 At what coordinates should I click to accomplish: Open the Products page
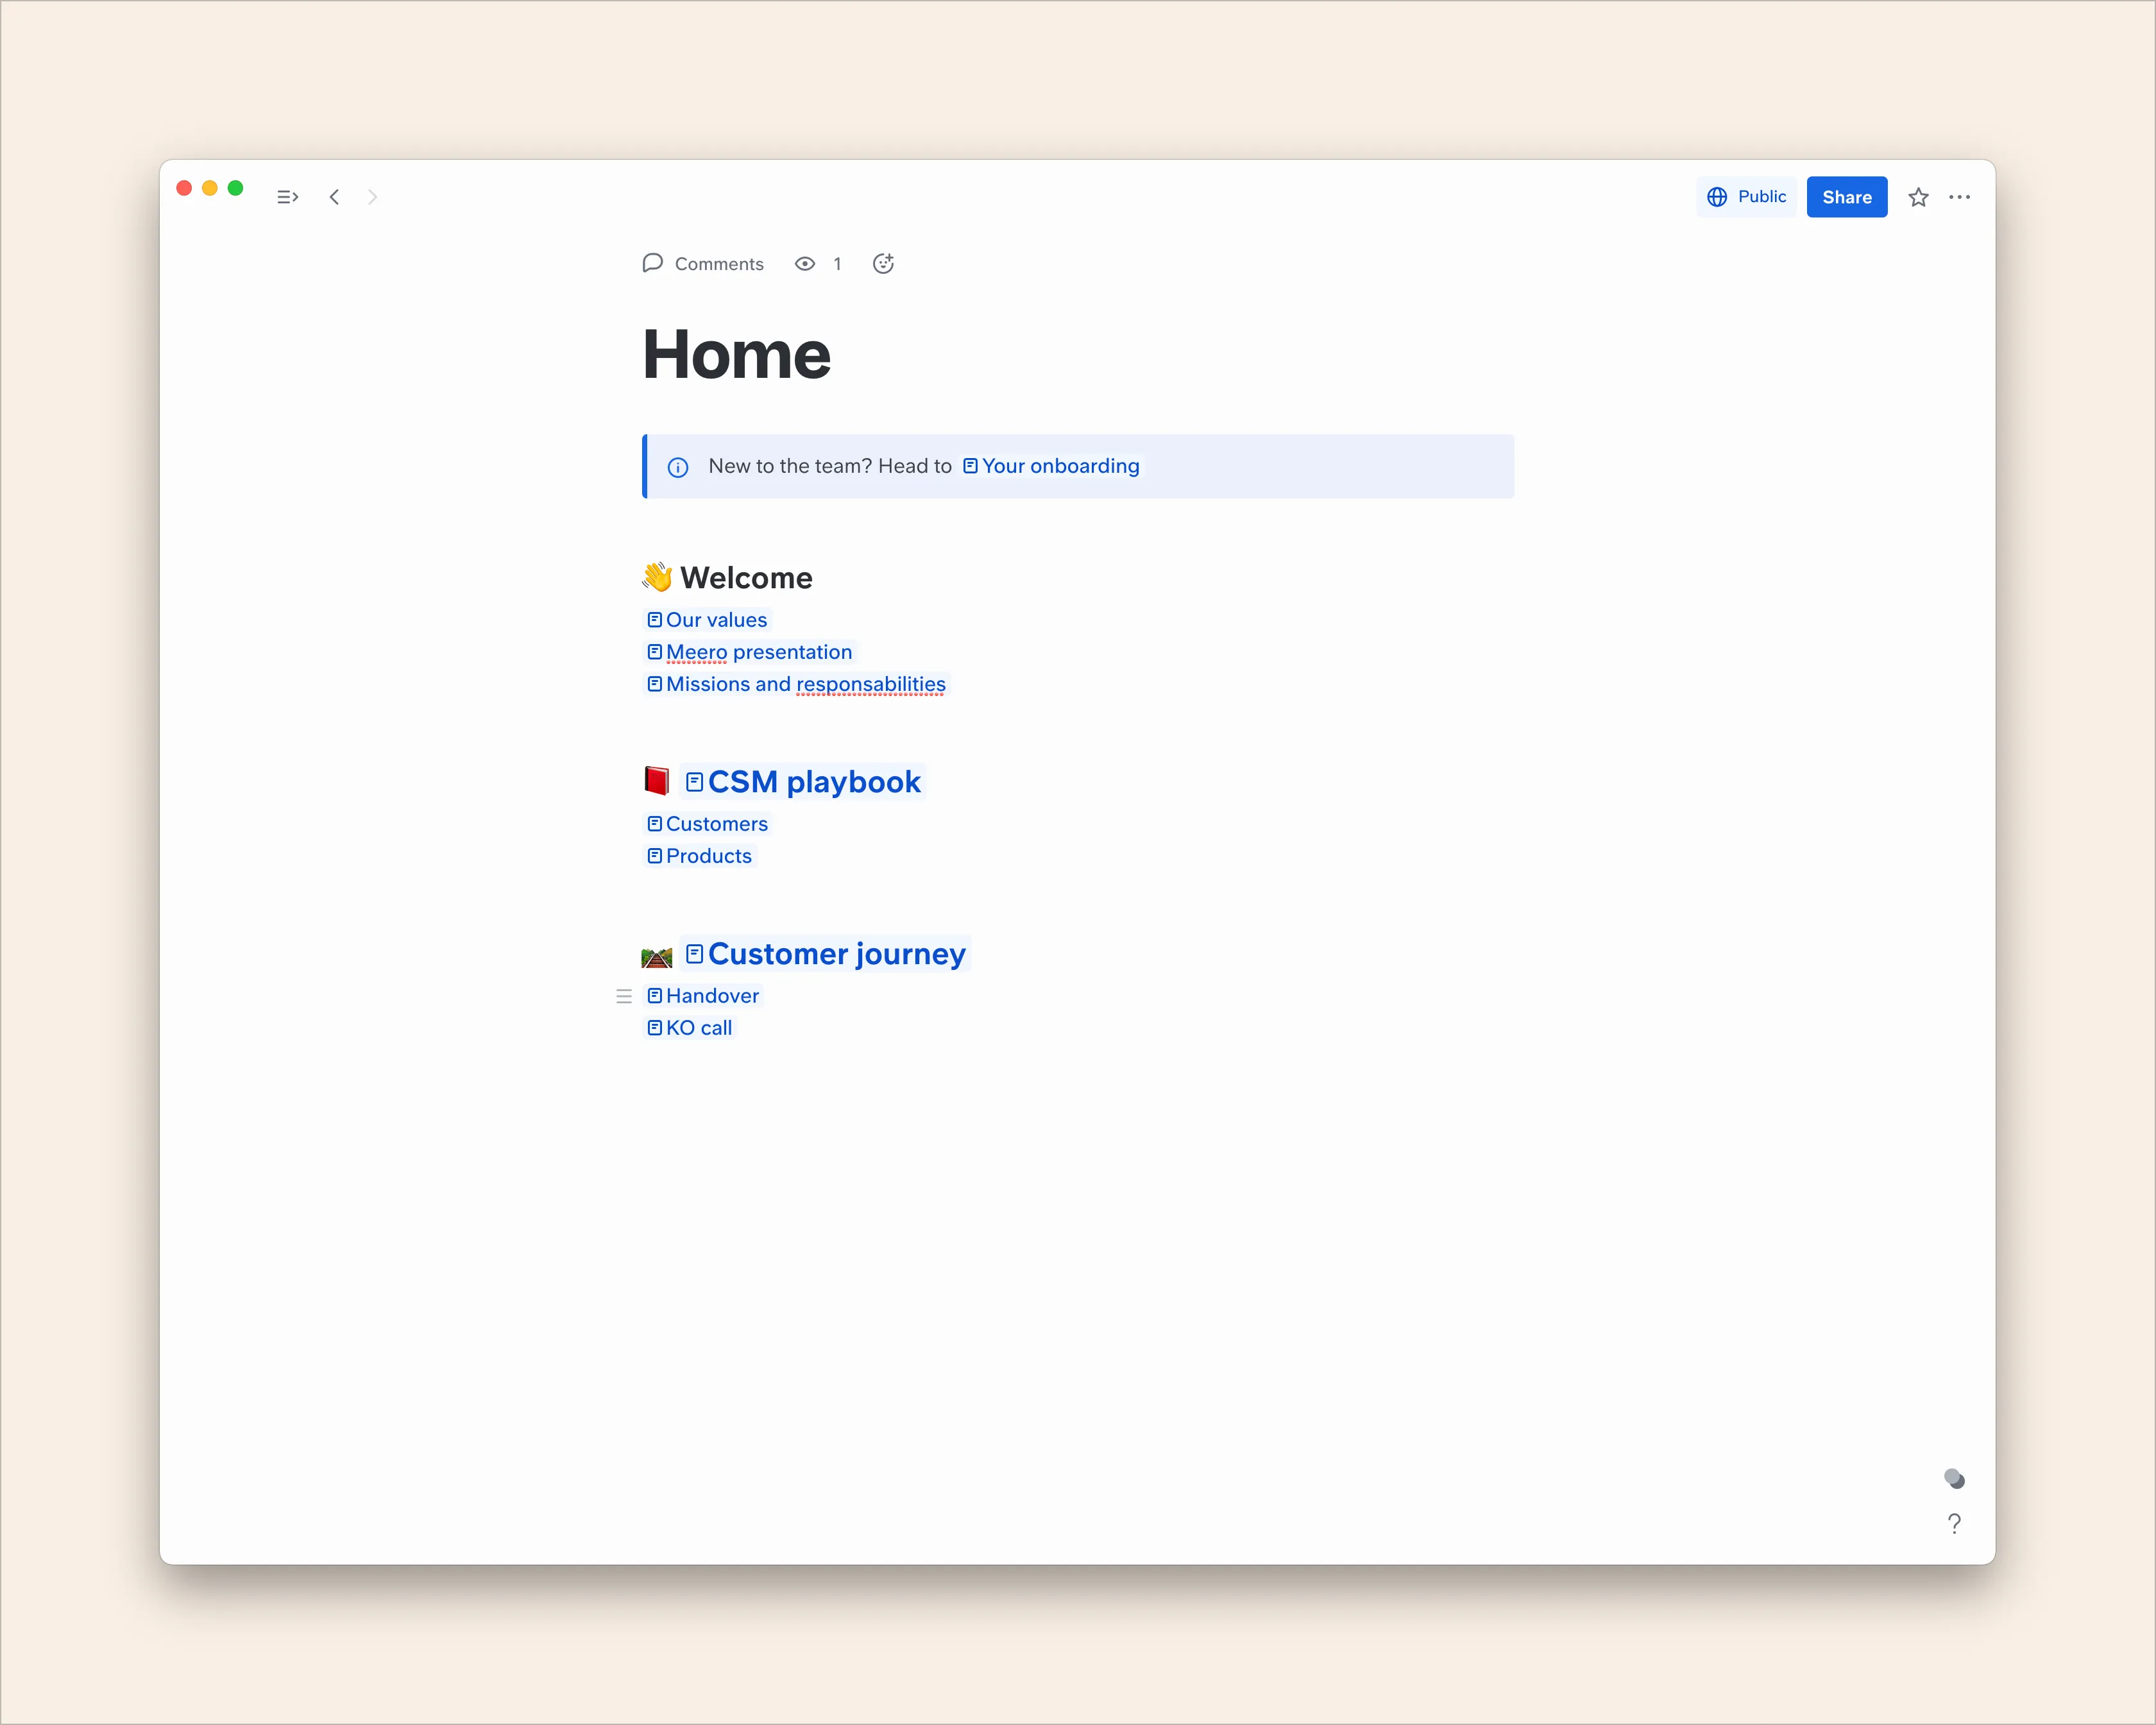pyautogui.click(x=699, y=856)
